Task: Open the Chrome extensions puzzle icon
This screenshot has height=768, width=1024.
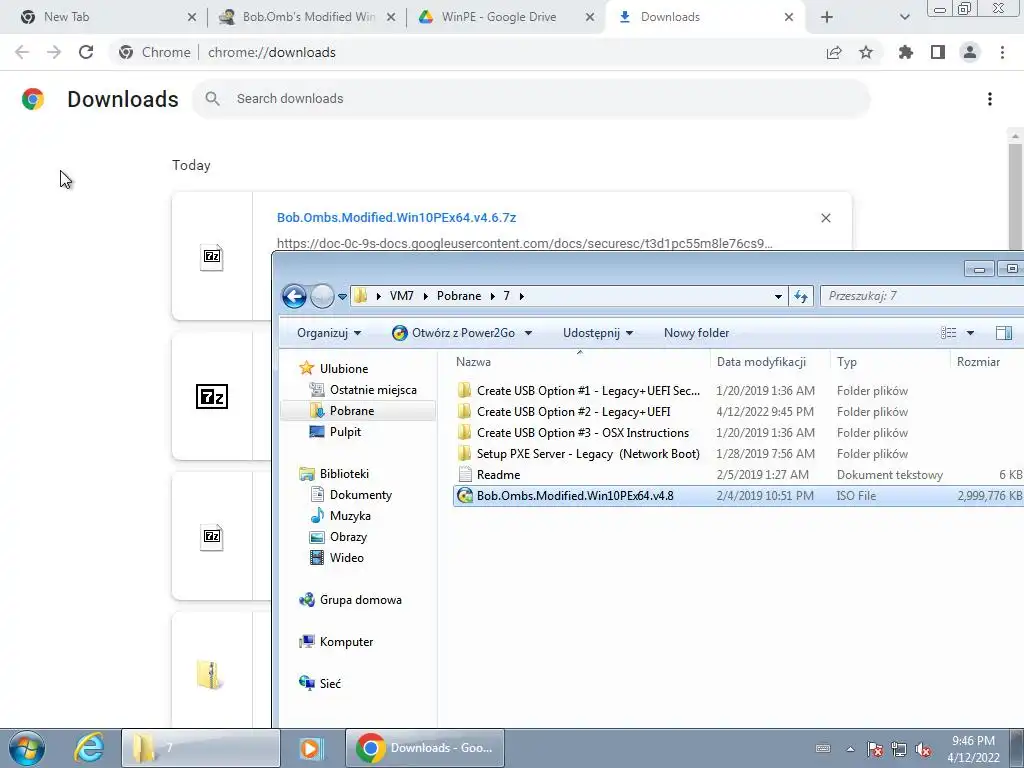Action: pyautogui.click(x=906, y=52)
